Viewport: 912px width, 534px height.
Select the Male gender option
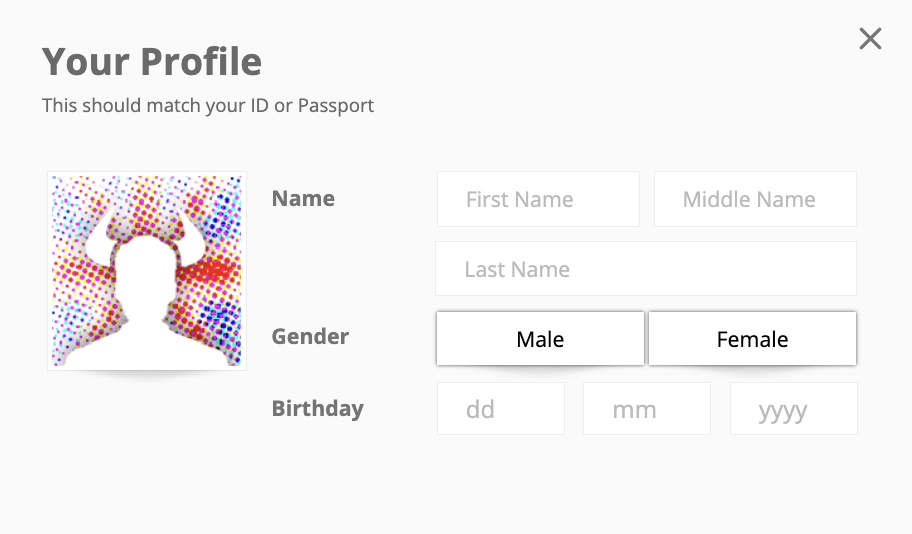click(x=540, y=339)
